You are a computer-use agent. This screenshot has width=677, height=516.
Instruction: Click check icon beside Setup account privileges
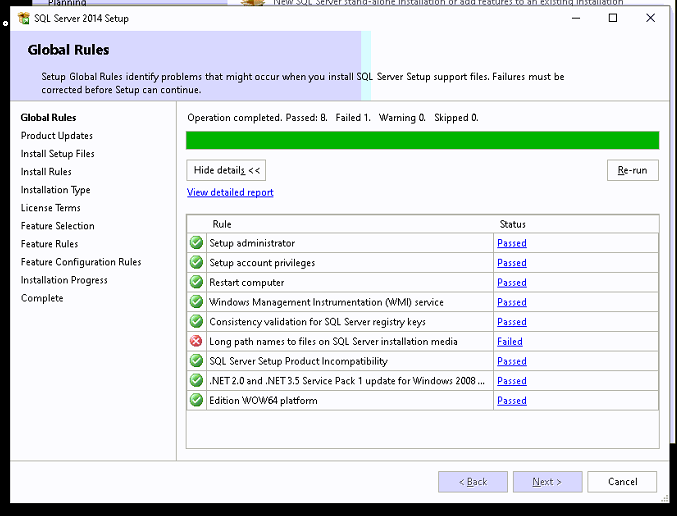196,263
